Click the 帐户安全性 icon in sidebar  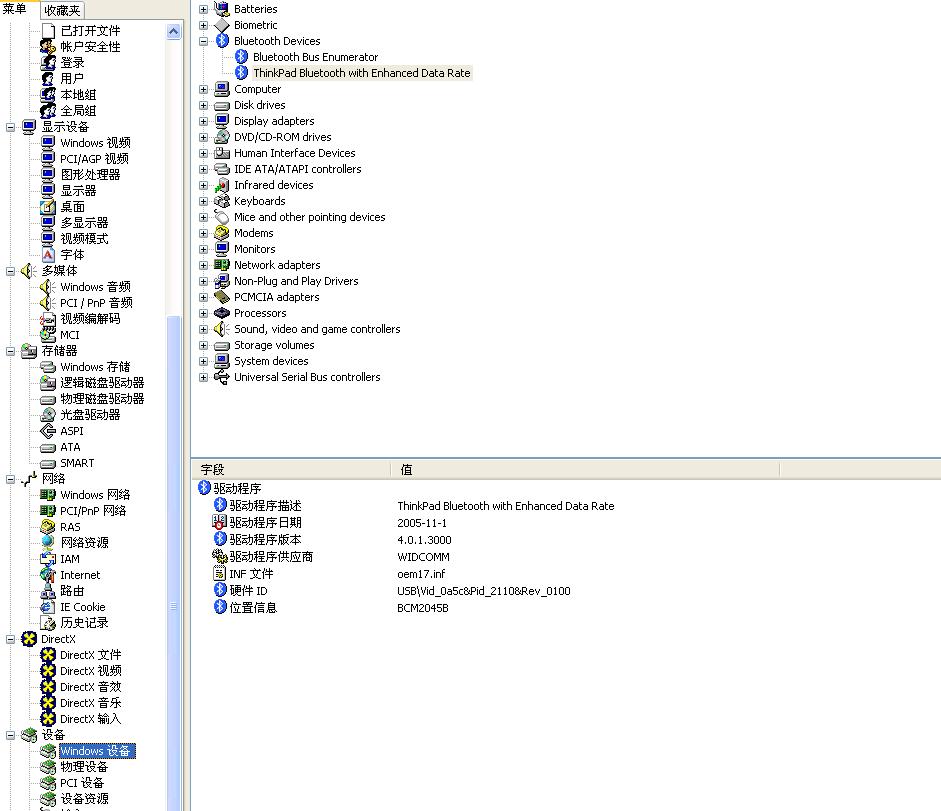(x=48, y=47)
